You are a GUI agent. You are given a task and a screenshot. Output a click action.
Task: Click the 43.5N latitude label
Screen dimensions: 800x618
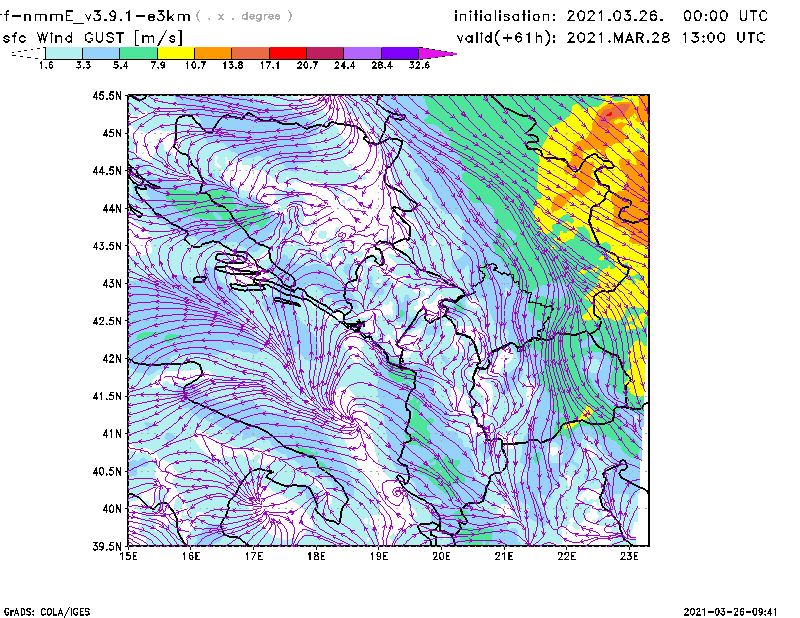[x=107, y=246]
